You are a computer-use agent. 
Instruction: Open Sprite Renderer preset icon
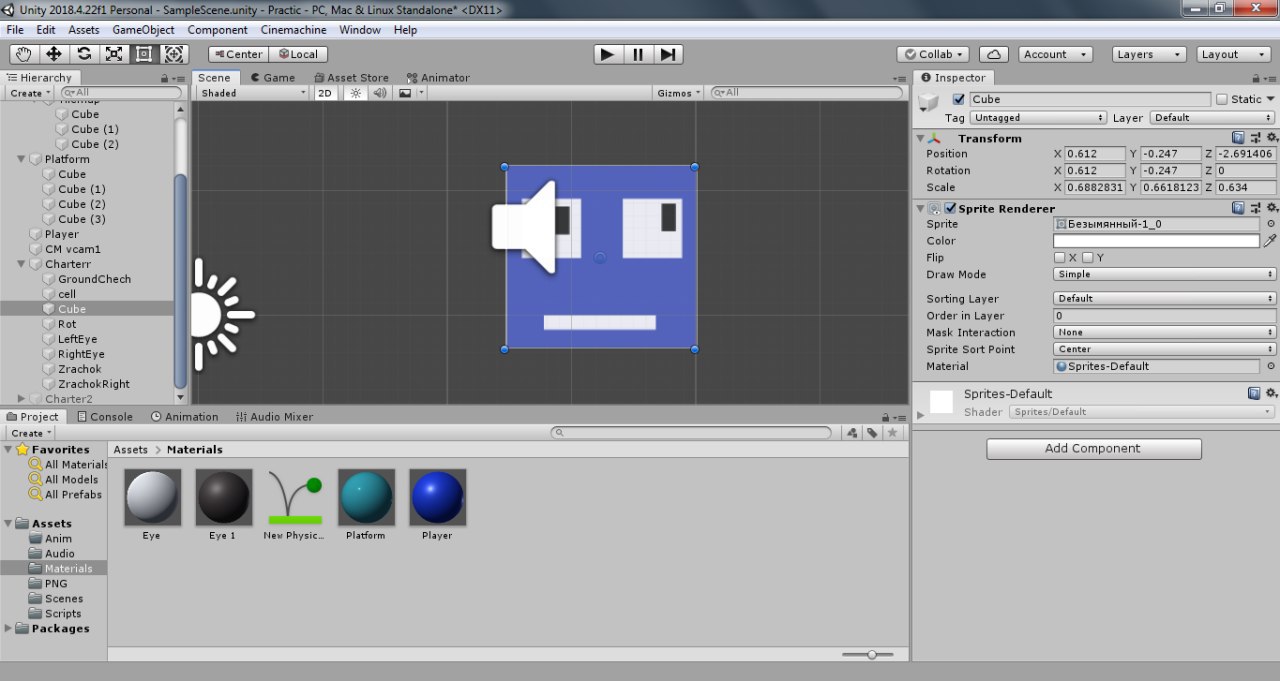coord(1255,208)
